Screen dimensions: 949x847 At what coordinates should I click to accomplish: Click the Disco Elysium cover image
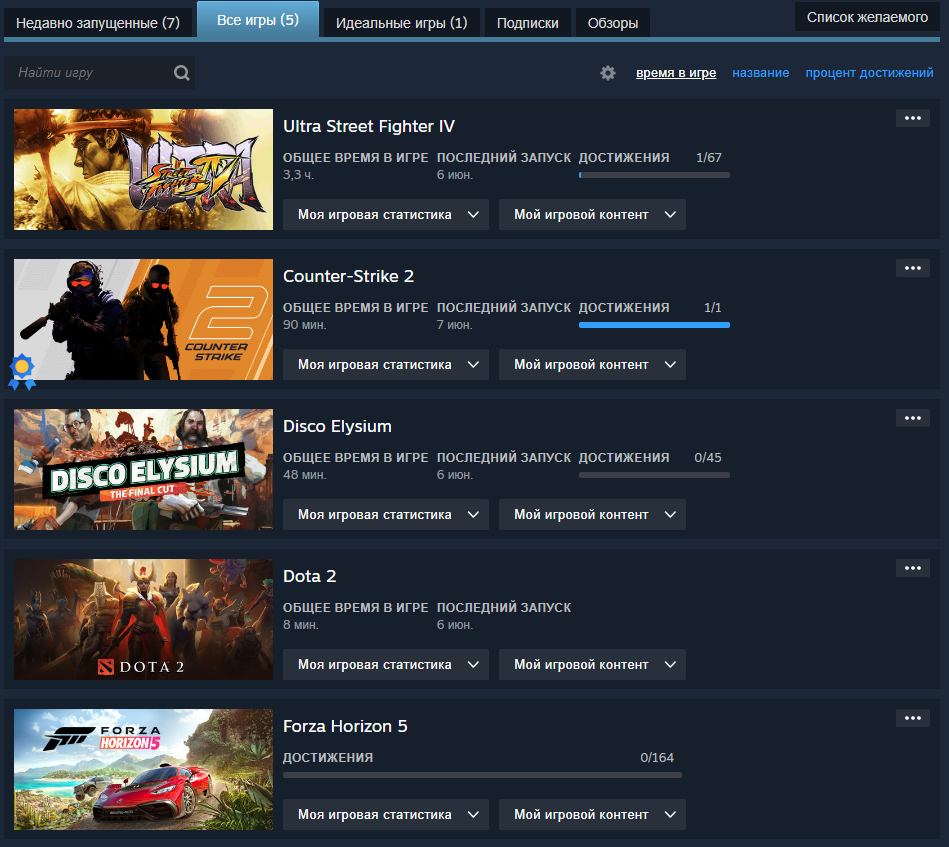click(143, 470)
